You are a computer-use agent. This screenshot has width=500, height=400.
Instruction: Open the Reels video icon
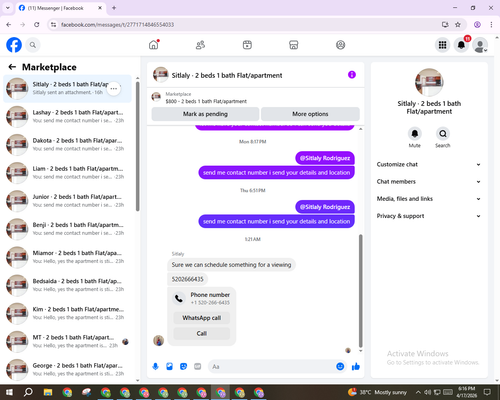(247, 45)
